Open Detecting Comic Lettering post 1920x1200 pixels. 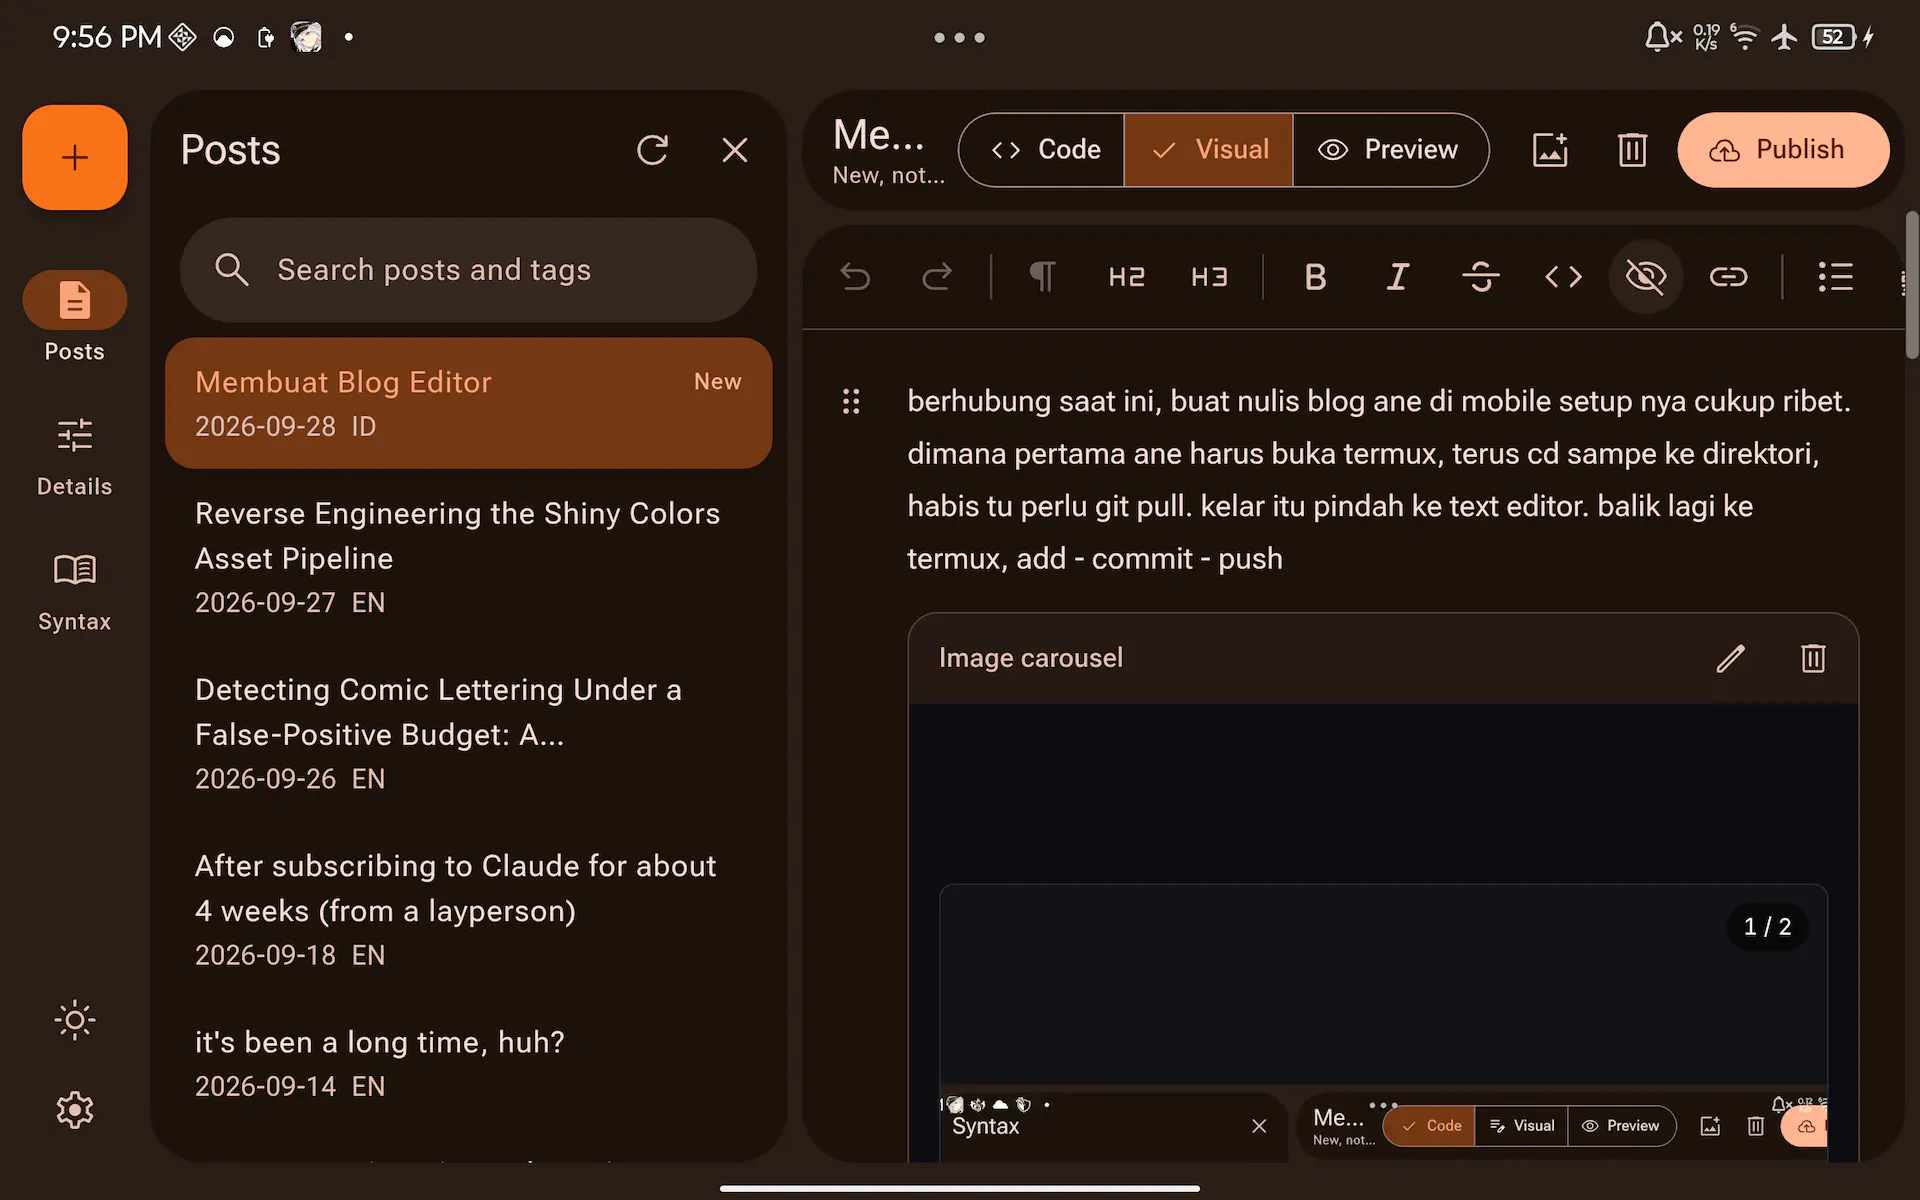[x=468, y=733]
